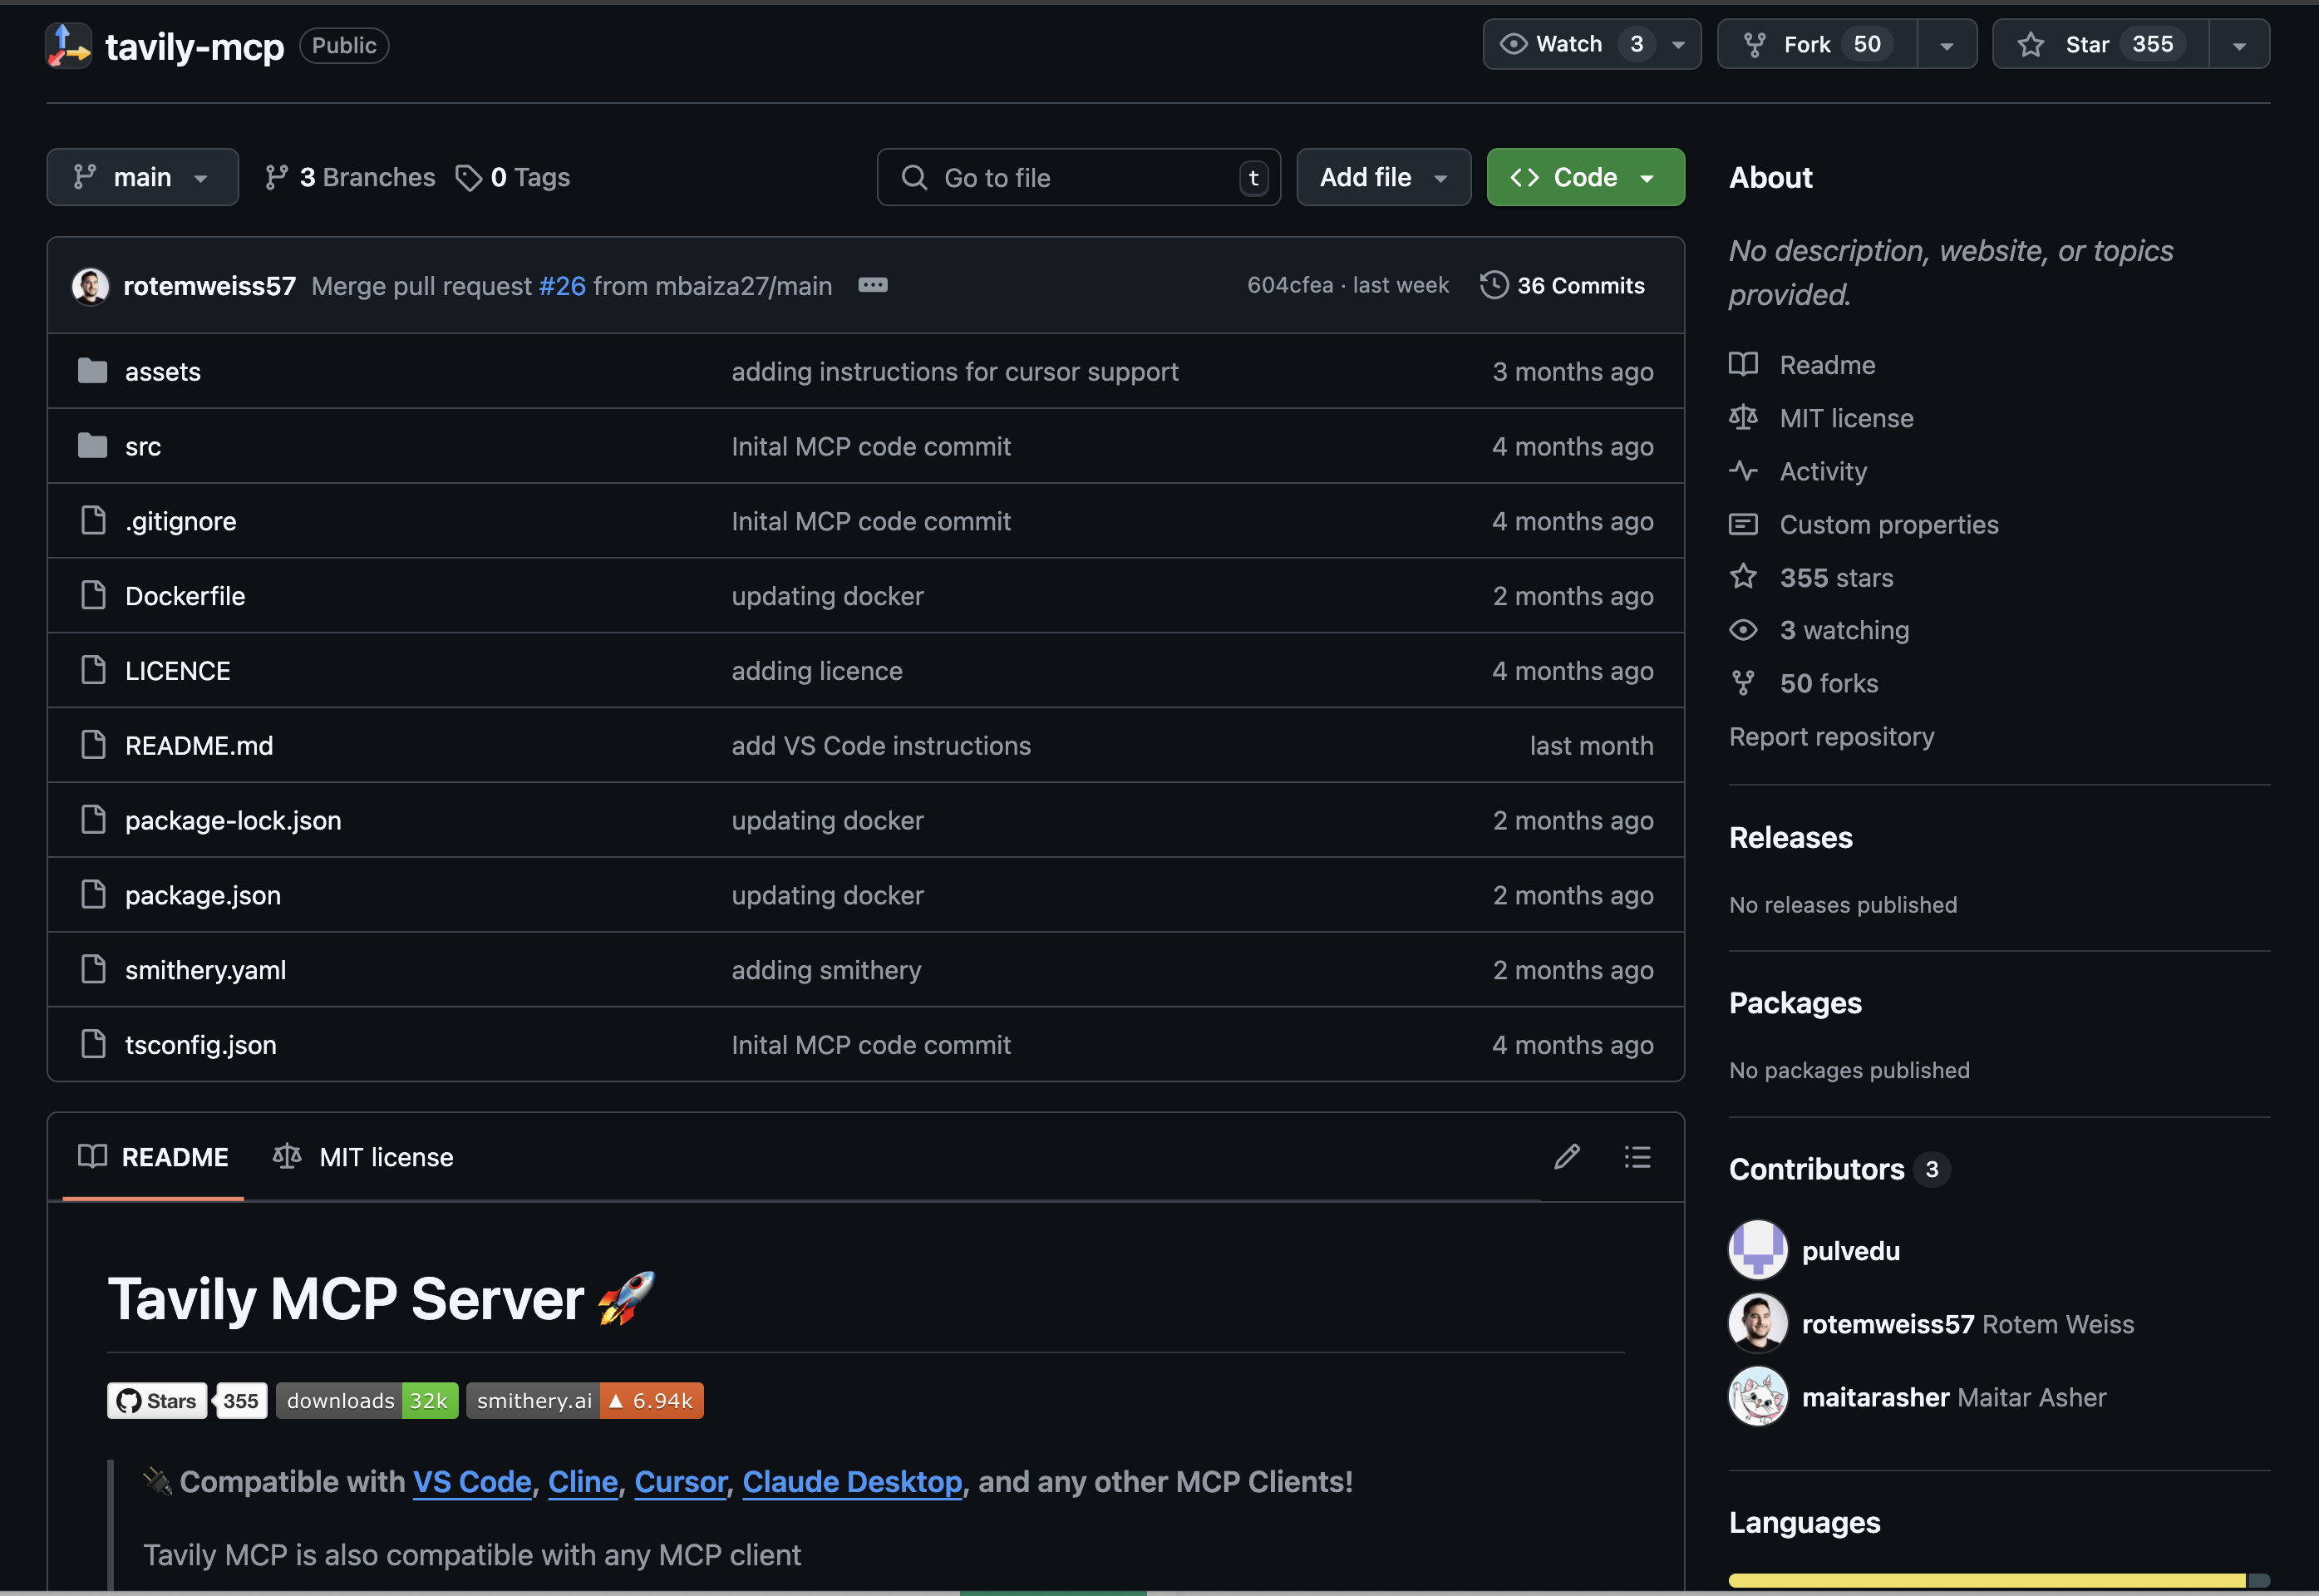Open commit 'adding instructions for cursor support'

pos(955,371)
